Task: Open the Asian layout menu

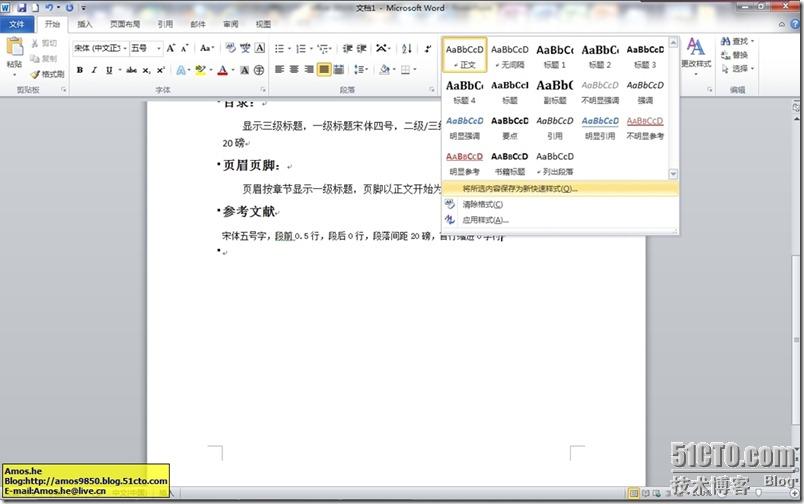Action: 383,49
